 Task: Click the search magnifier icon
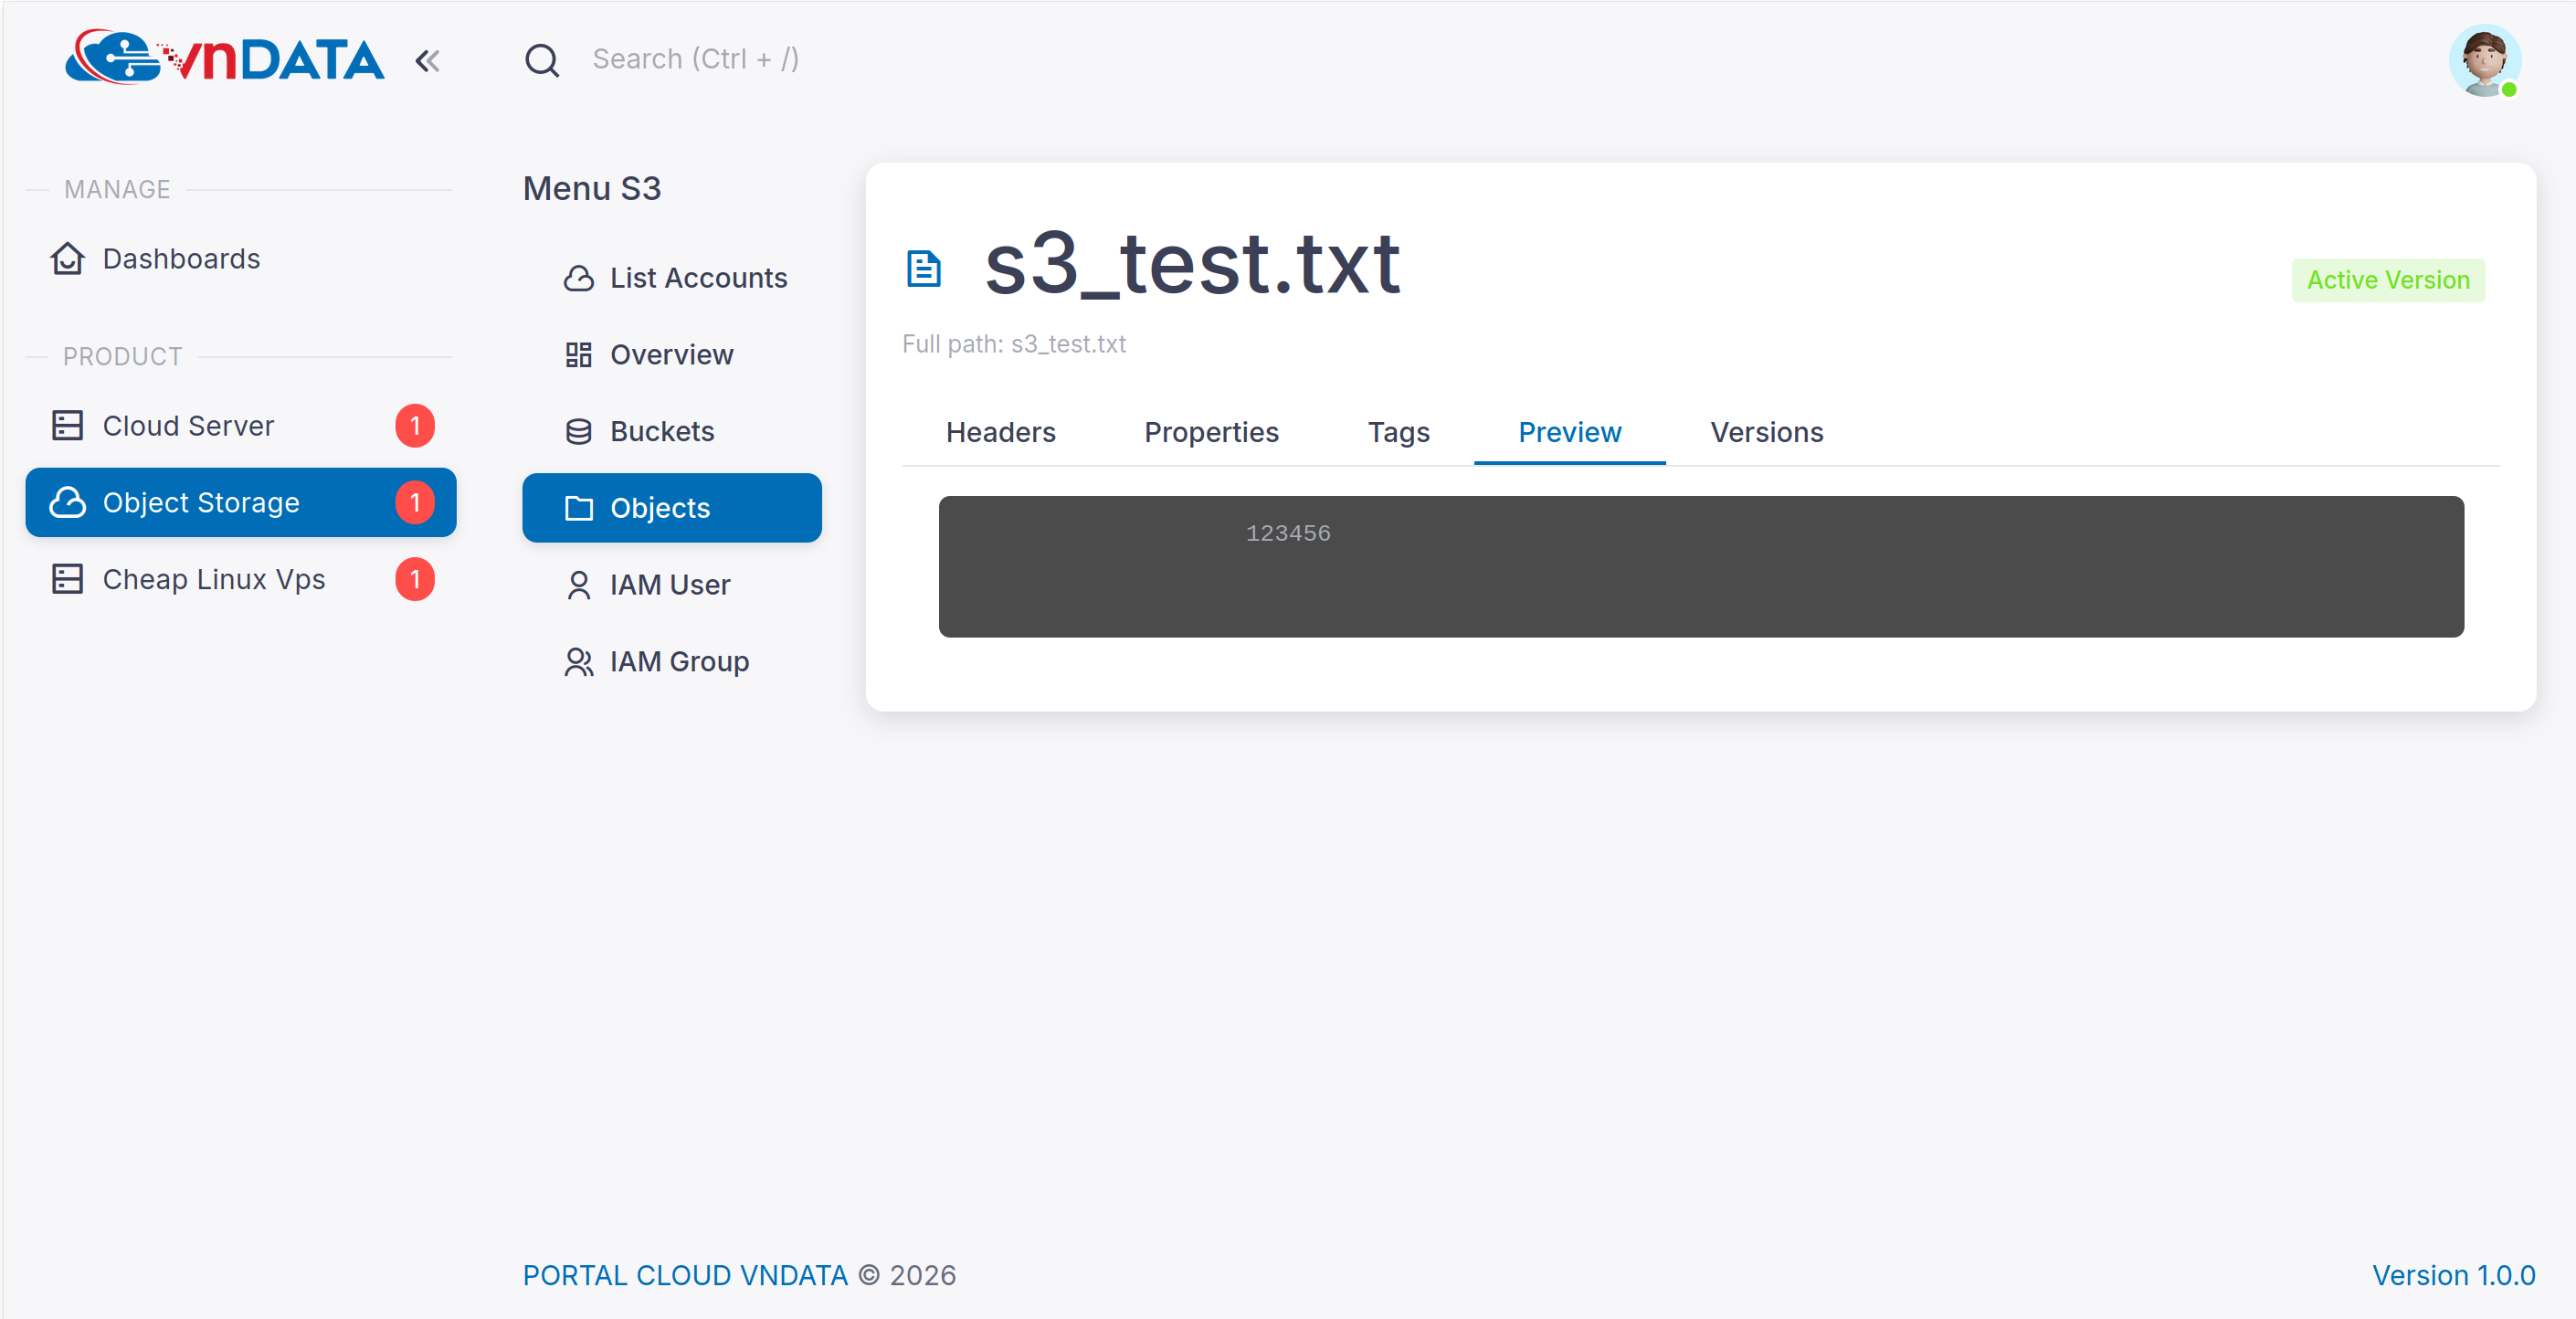click(x=541, y=60)
